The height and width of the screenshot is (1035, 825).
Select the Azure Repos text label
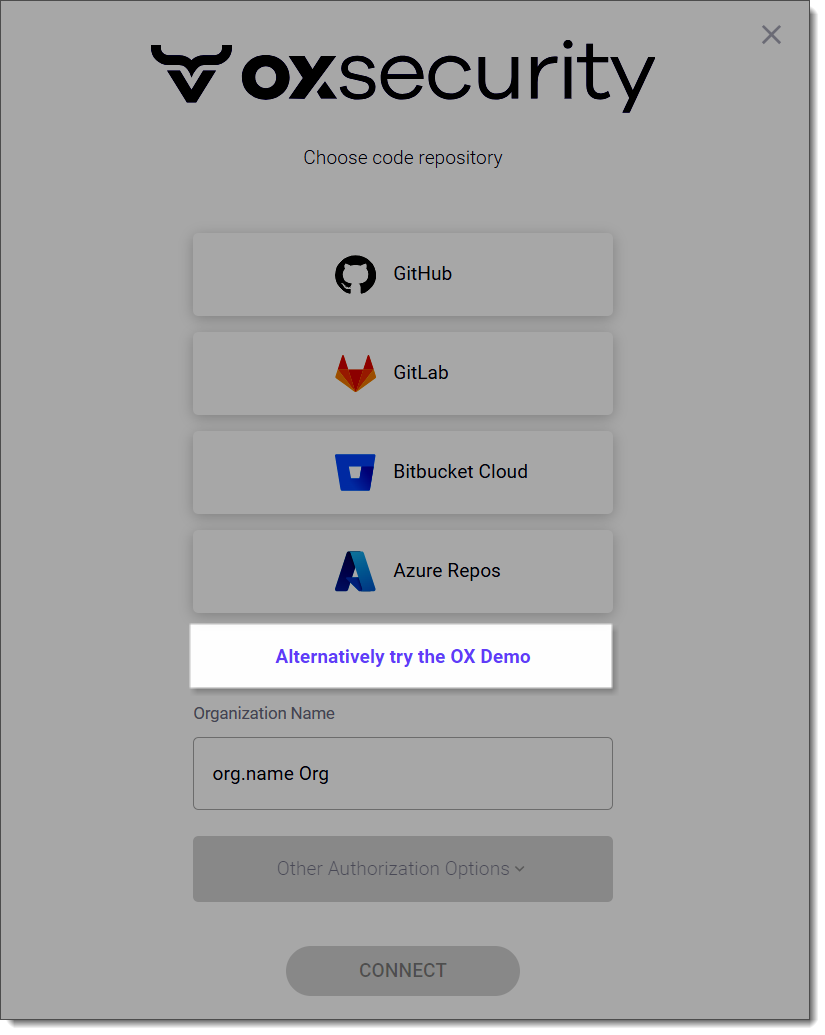(446, 571)
